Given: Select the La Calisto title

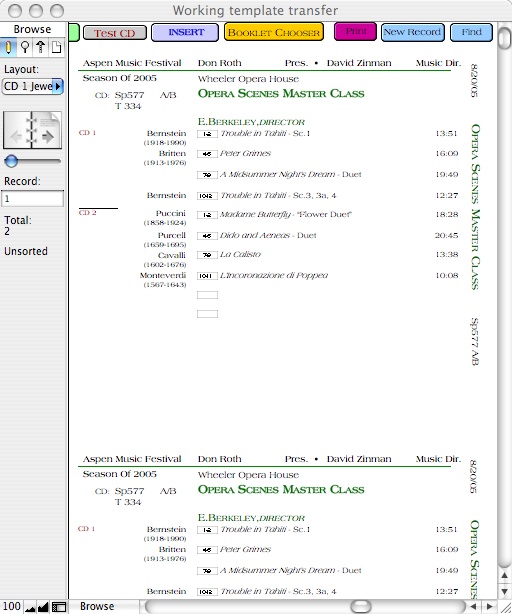Looking at the screenshot, I should tap(240, 255).
